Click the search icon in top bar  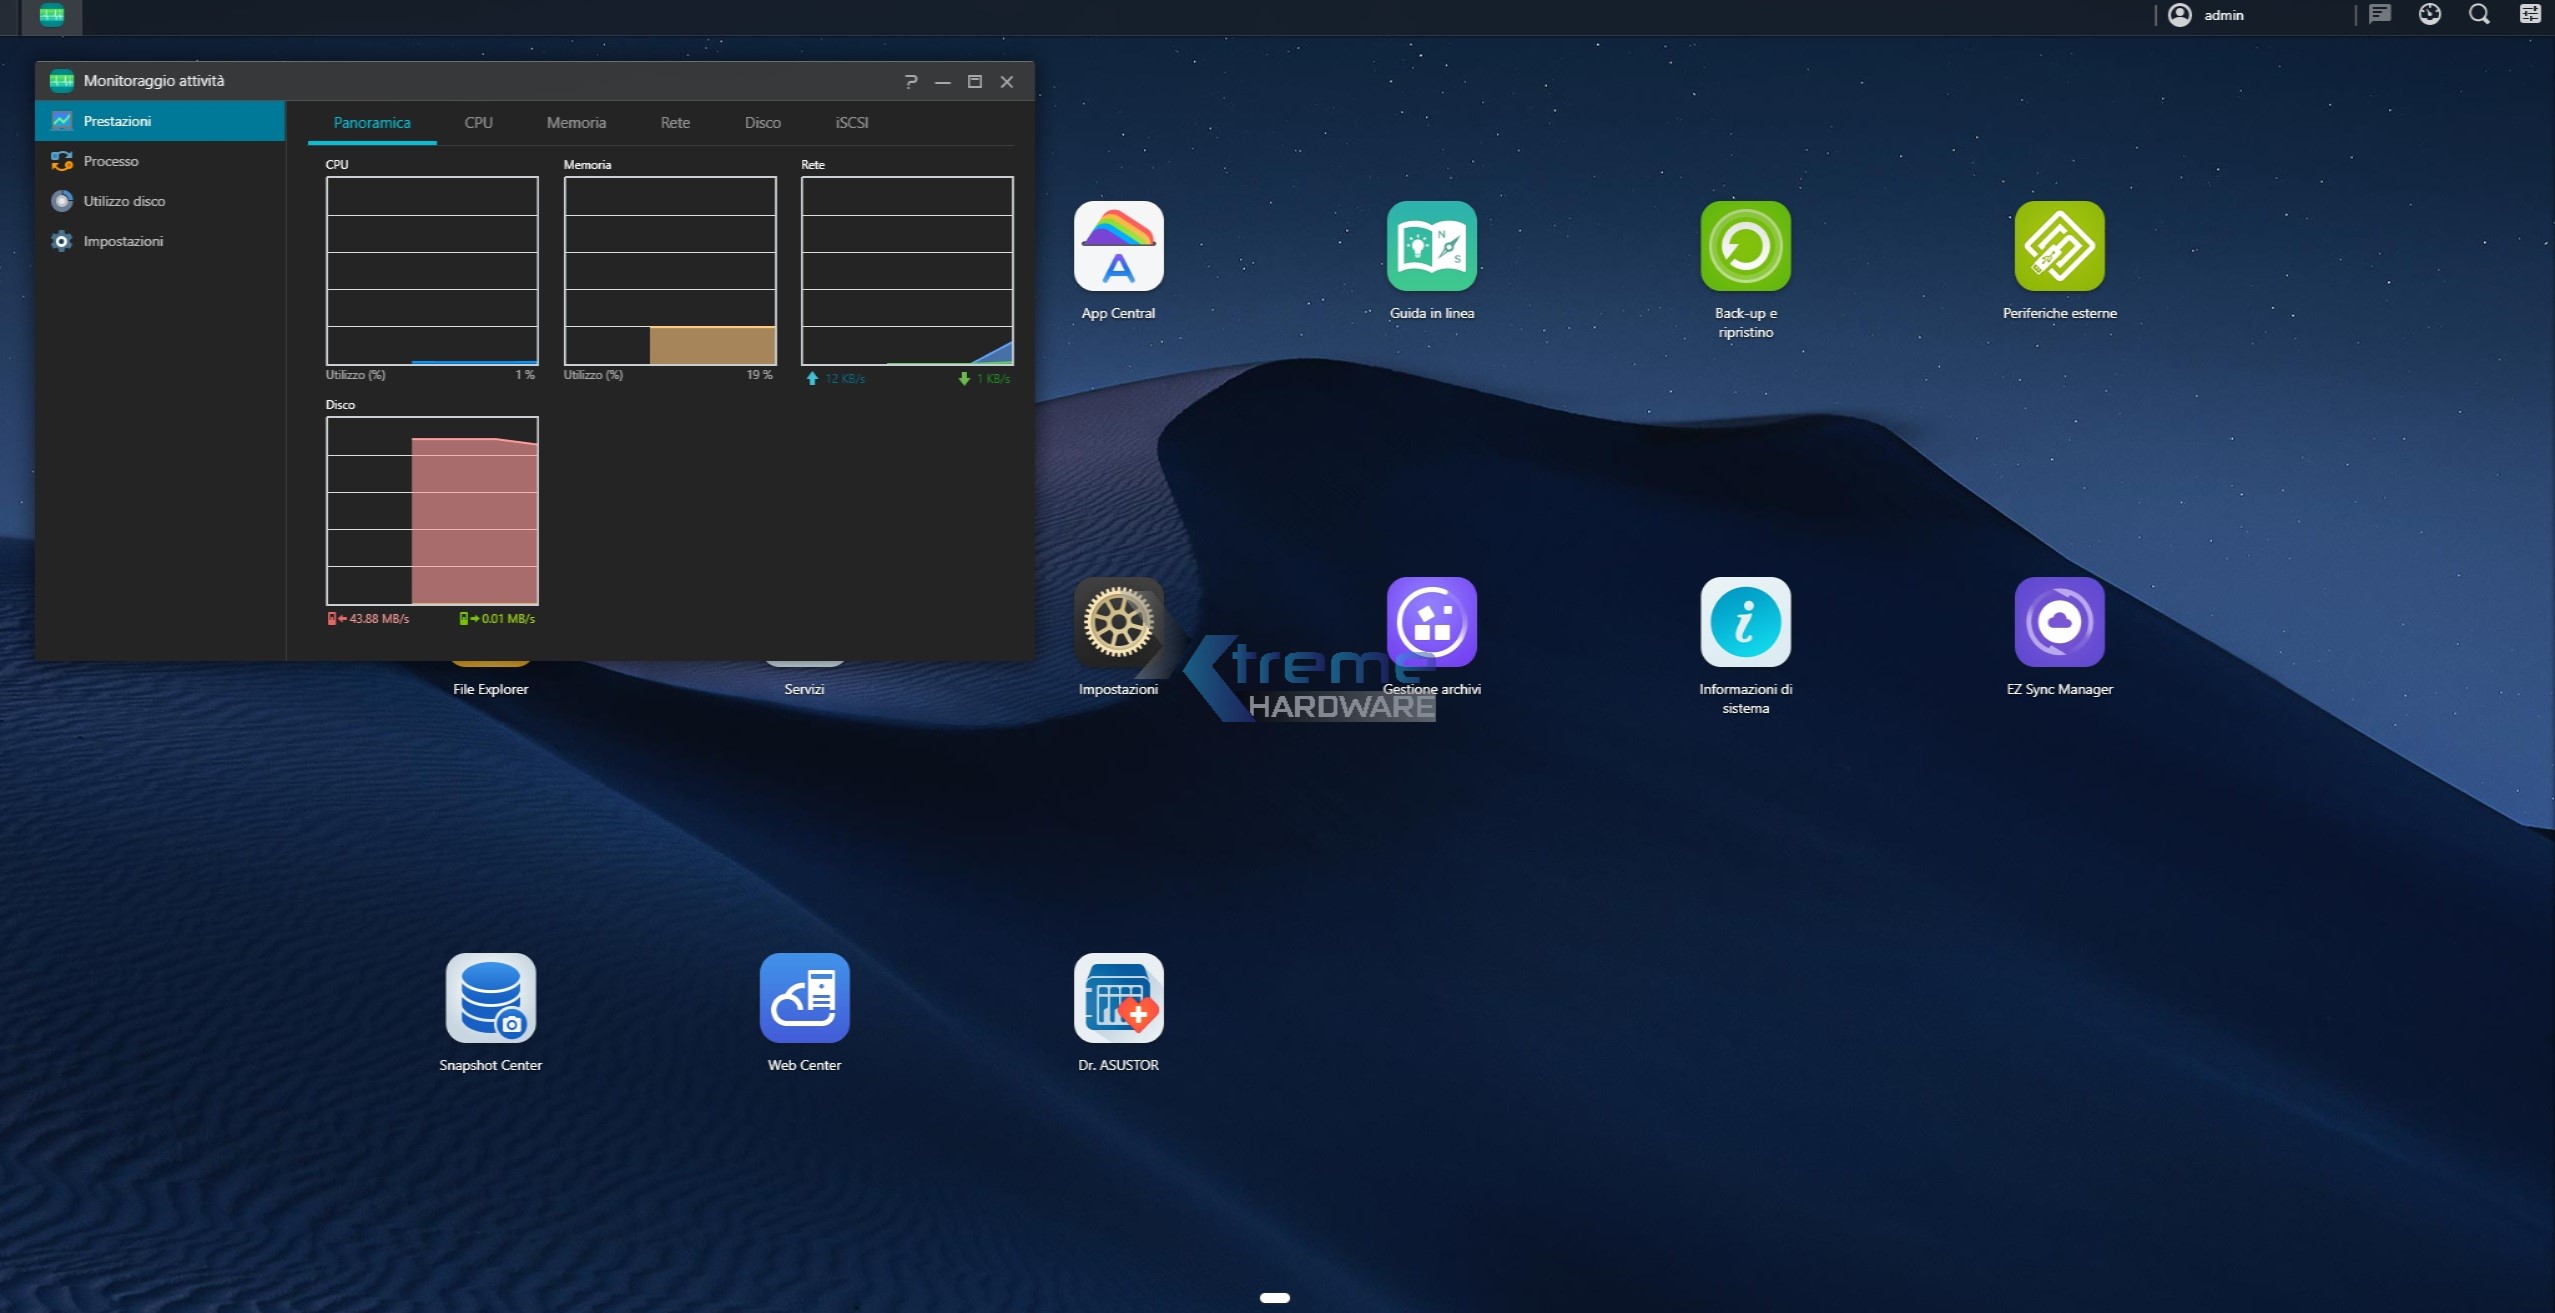pos(2479,15)
